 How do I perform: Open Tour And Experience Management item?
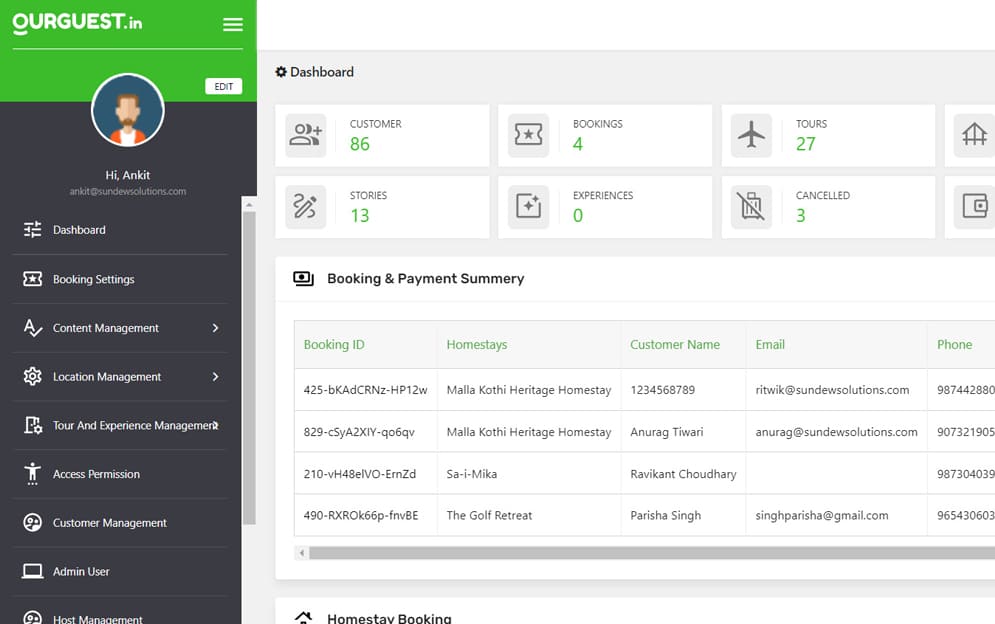[135, 425]
